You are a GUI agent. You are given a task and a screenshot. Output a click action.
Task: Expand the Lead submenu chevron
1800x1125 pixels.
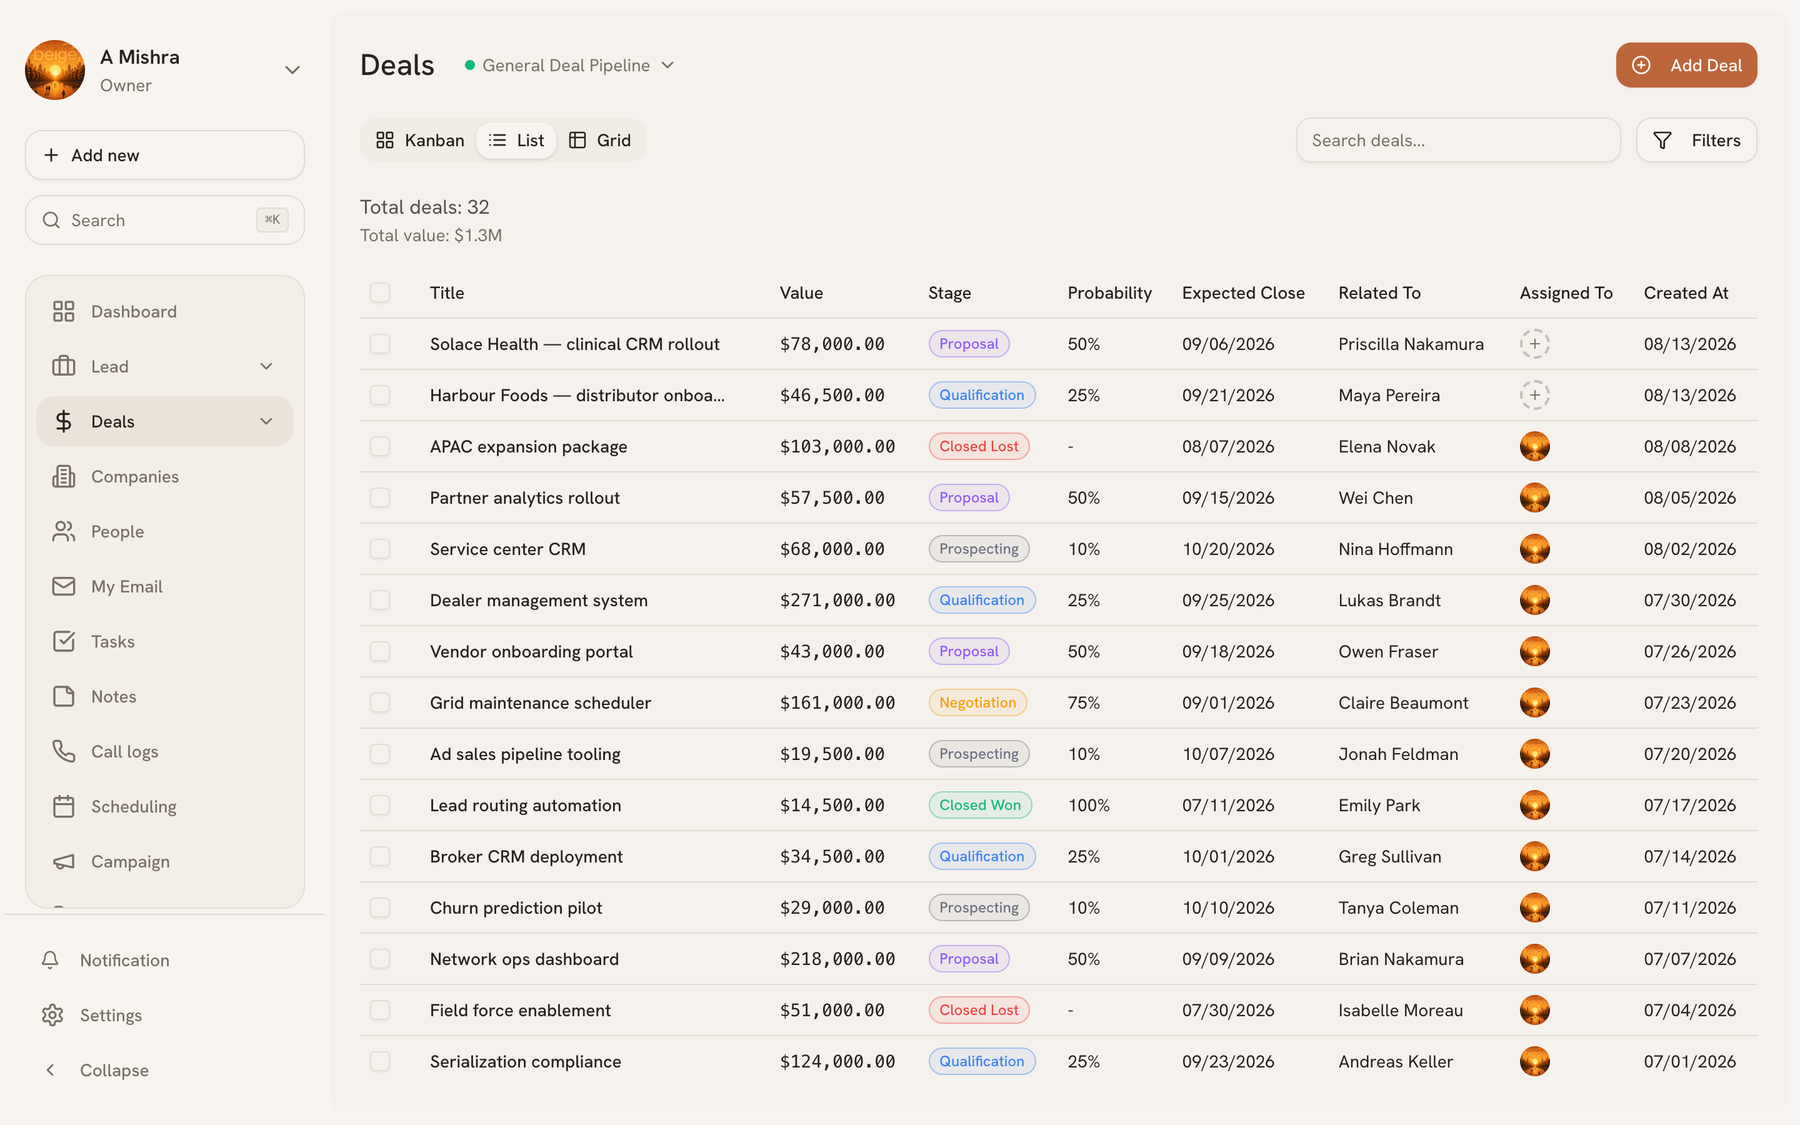tap(266, 367)
